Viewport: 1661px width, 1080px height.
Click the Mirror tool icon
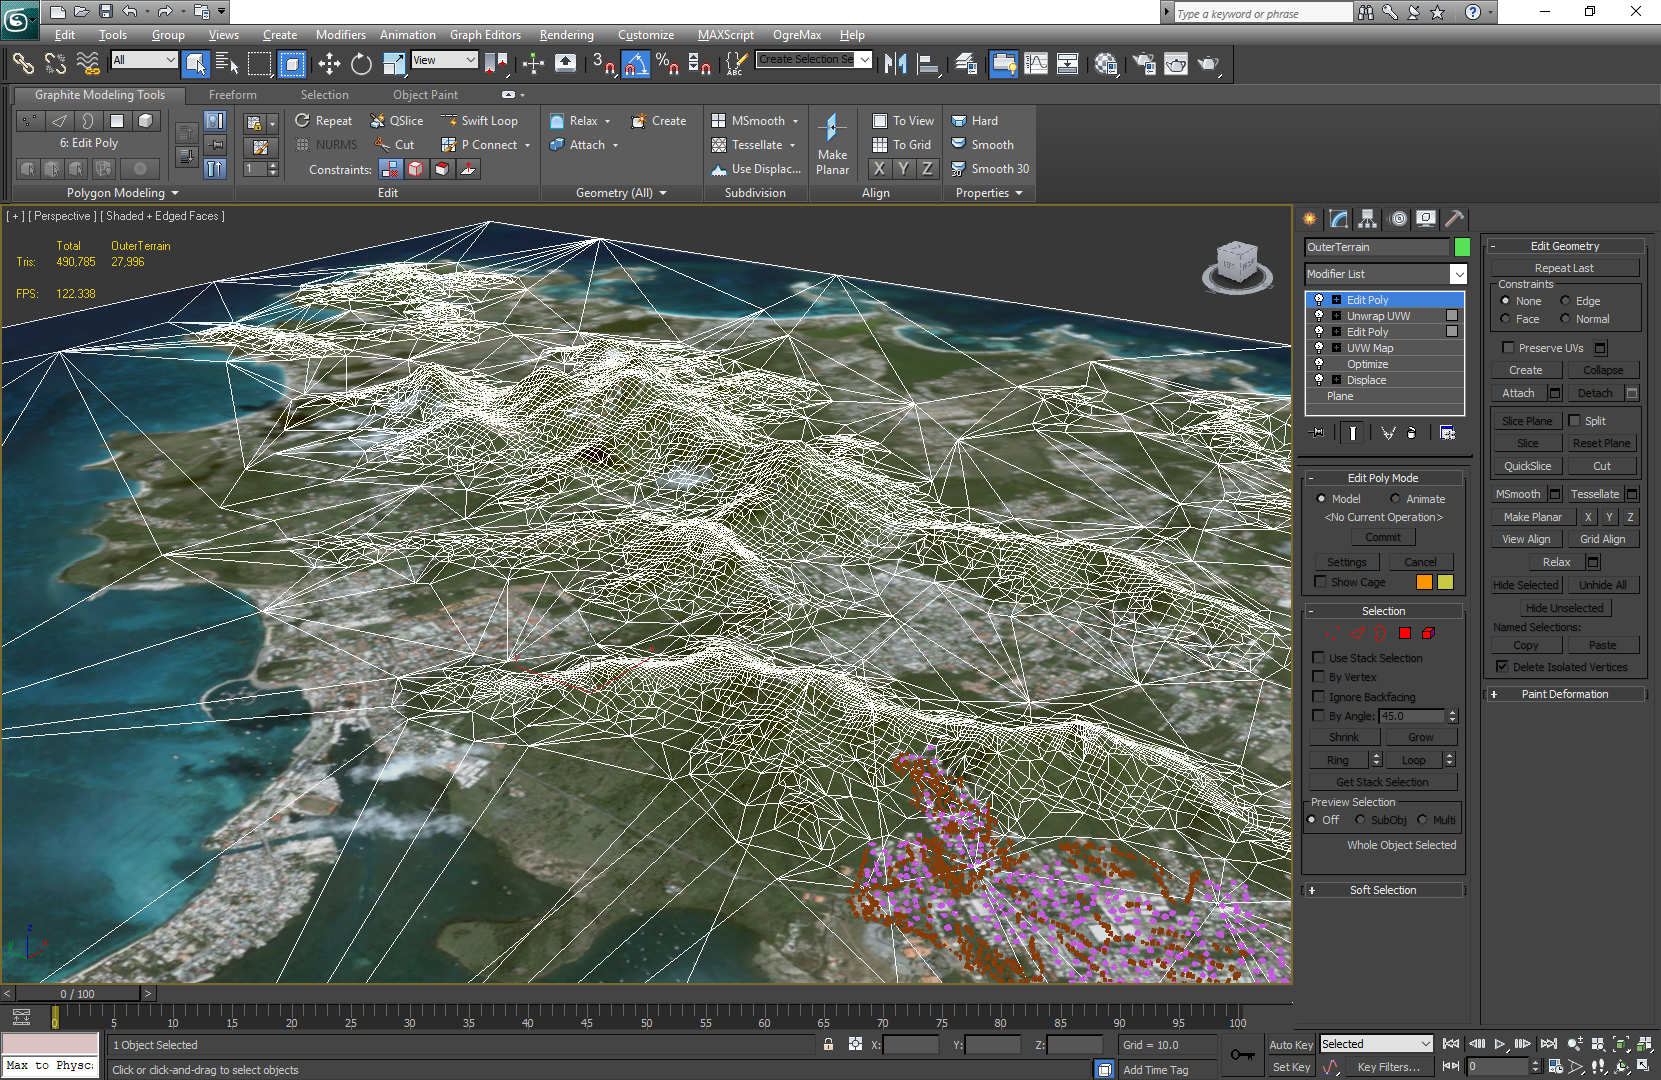click(895, 64)
